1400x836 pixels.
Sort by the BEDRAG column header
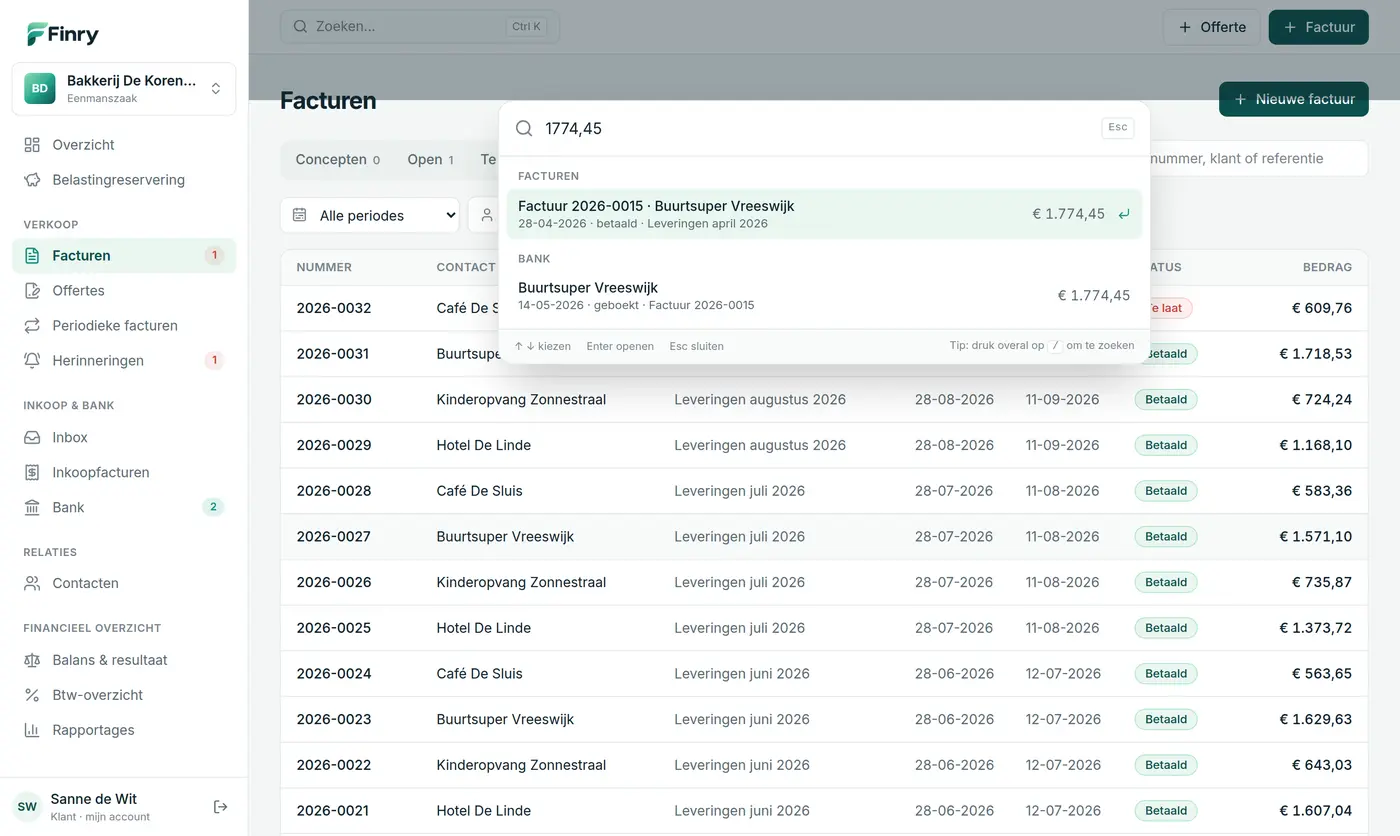pos(1327,268)
